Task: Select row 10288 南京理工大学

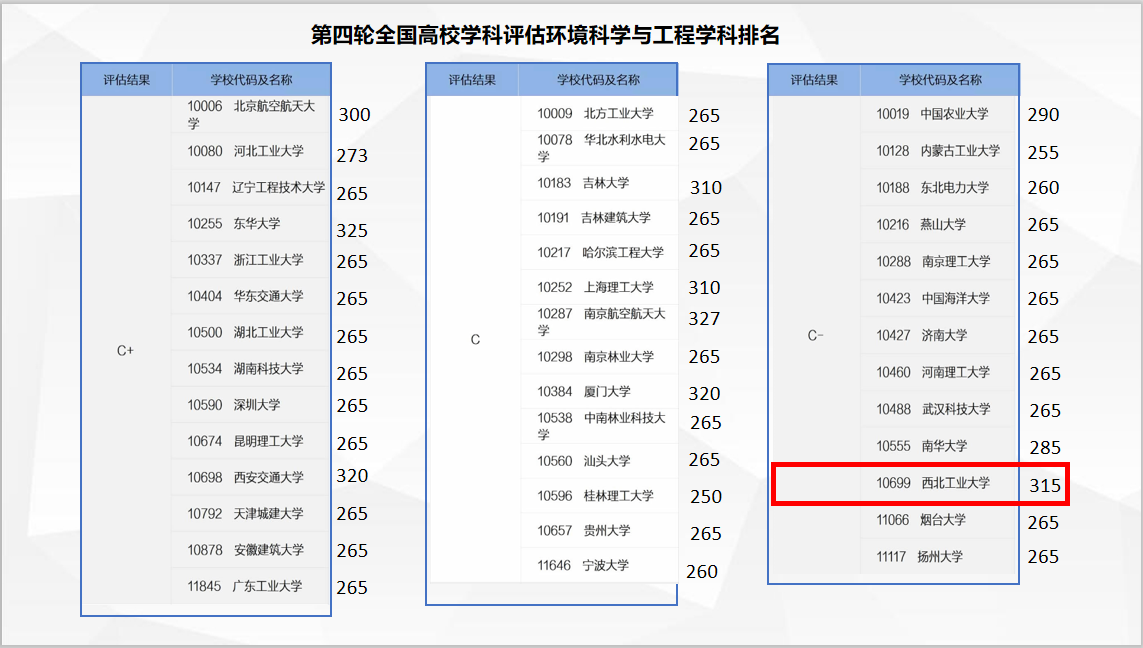Action: click(939, 262)
